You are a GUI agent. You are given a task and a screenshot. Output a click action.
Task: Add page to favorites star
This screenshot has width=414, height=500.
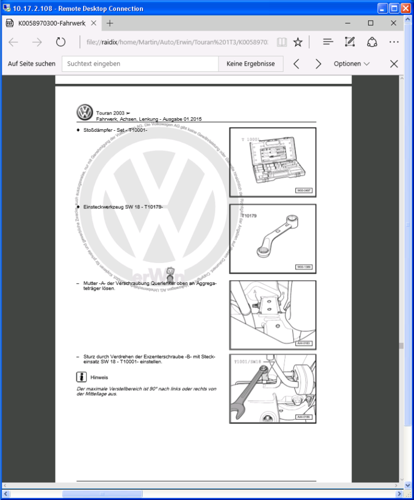(x=298, y=42)
